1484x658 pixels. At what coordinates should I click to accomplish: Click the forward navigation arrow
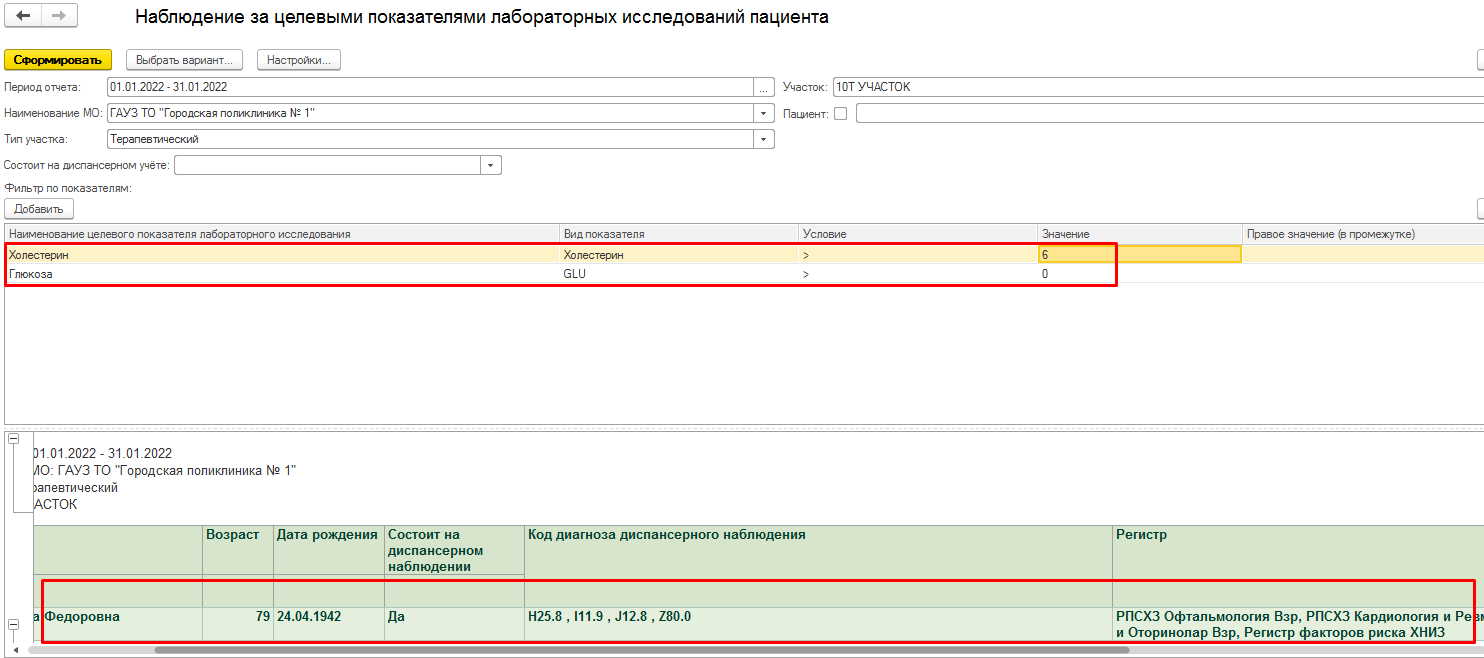(59, 16)
